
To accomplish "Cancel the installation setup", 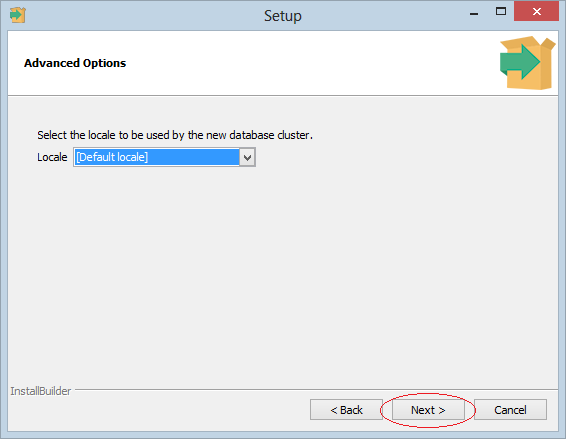I will [x=510, y=410].
